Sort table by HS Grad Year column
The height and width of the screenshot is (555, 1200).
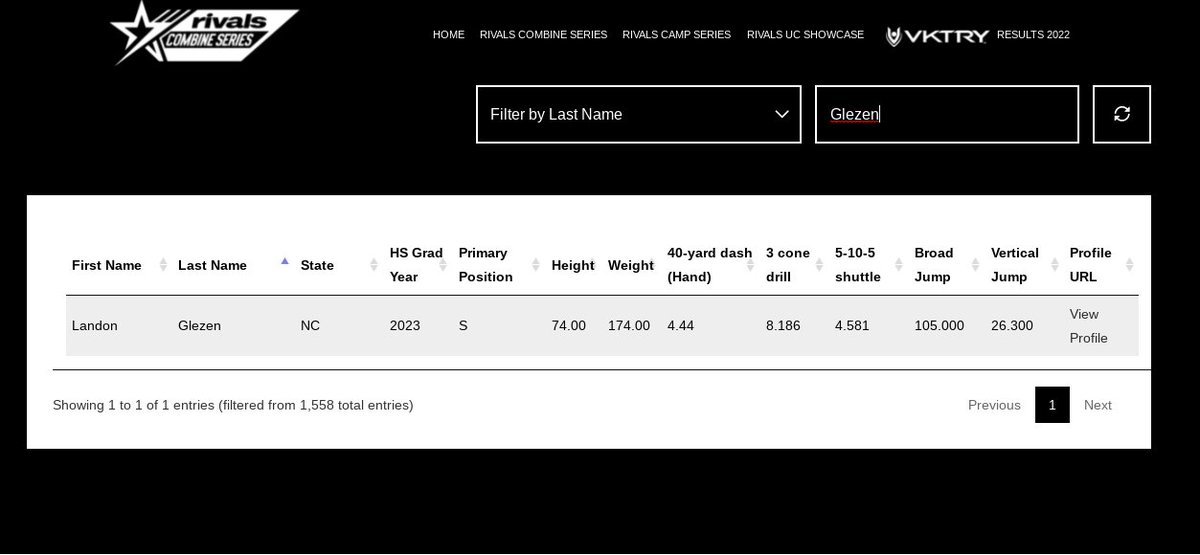click(418, 265)
